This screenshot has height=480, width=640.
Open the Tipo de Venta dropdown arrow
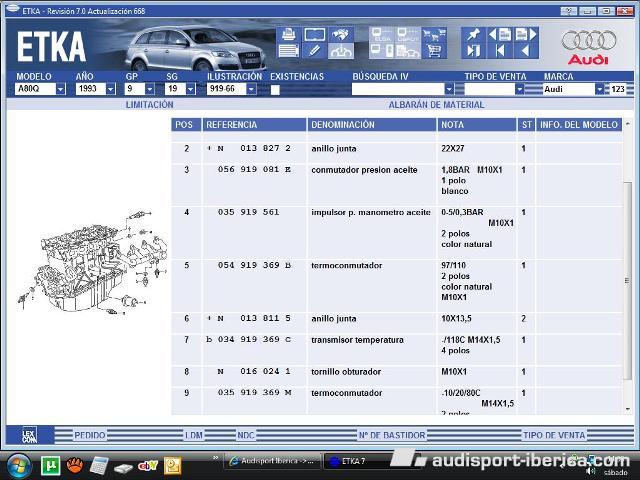point(519,89)
